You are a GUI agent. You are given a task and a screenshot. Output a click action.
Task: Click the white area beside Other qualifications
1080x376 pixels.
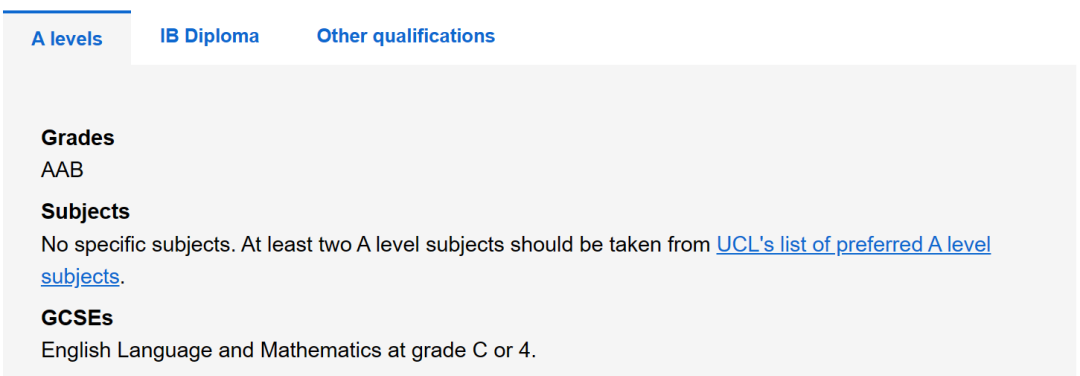coord(785,34)
